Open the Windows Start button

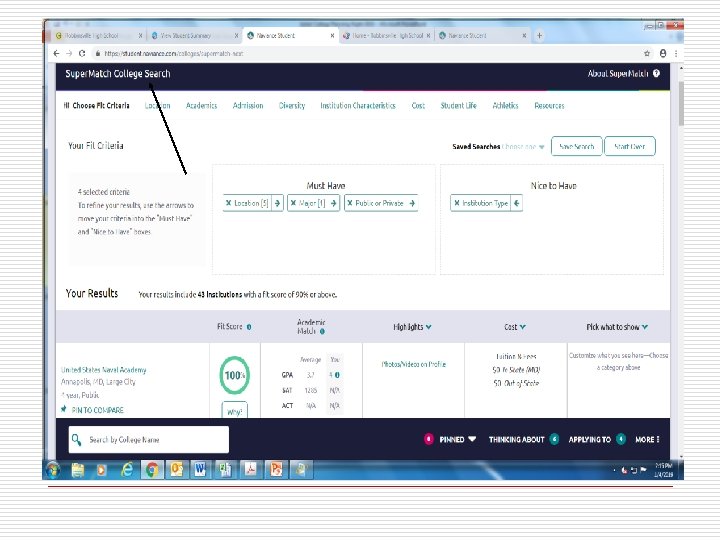53,470
